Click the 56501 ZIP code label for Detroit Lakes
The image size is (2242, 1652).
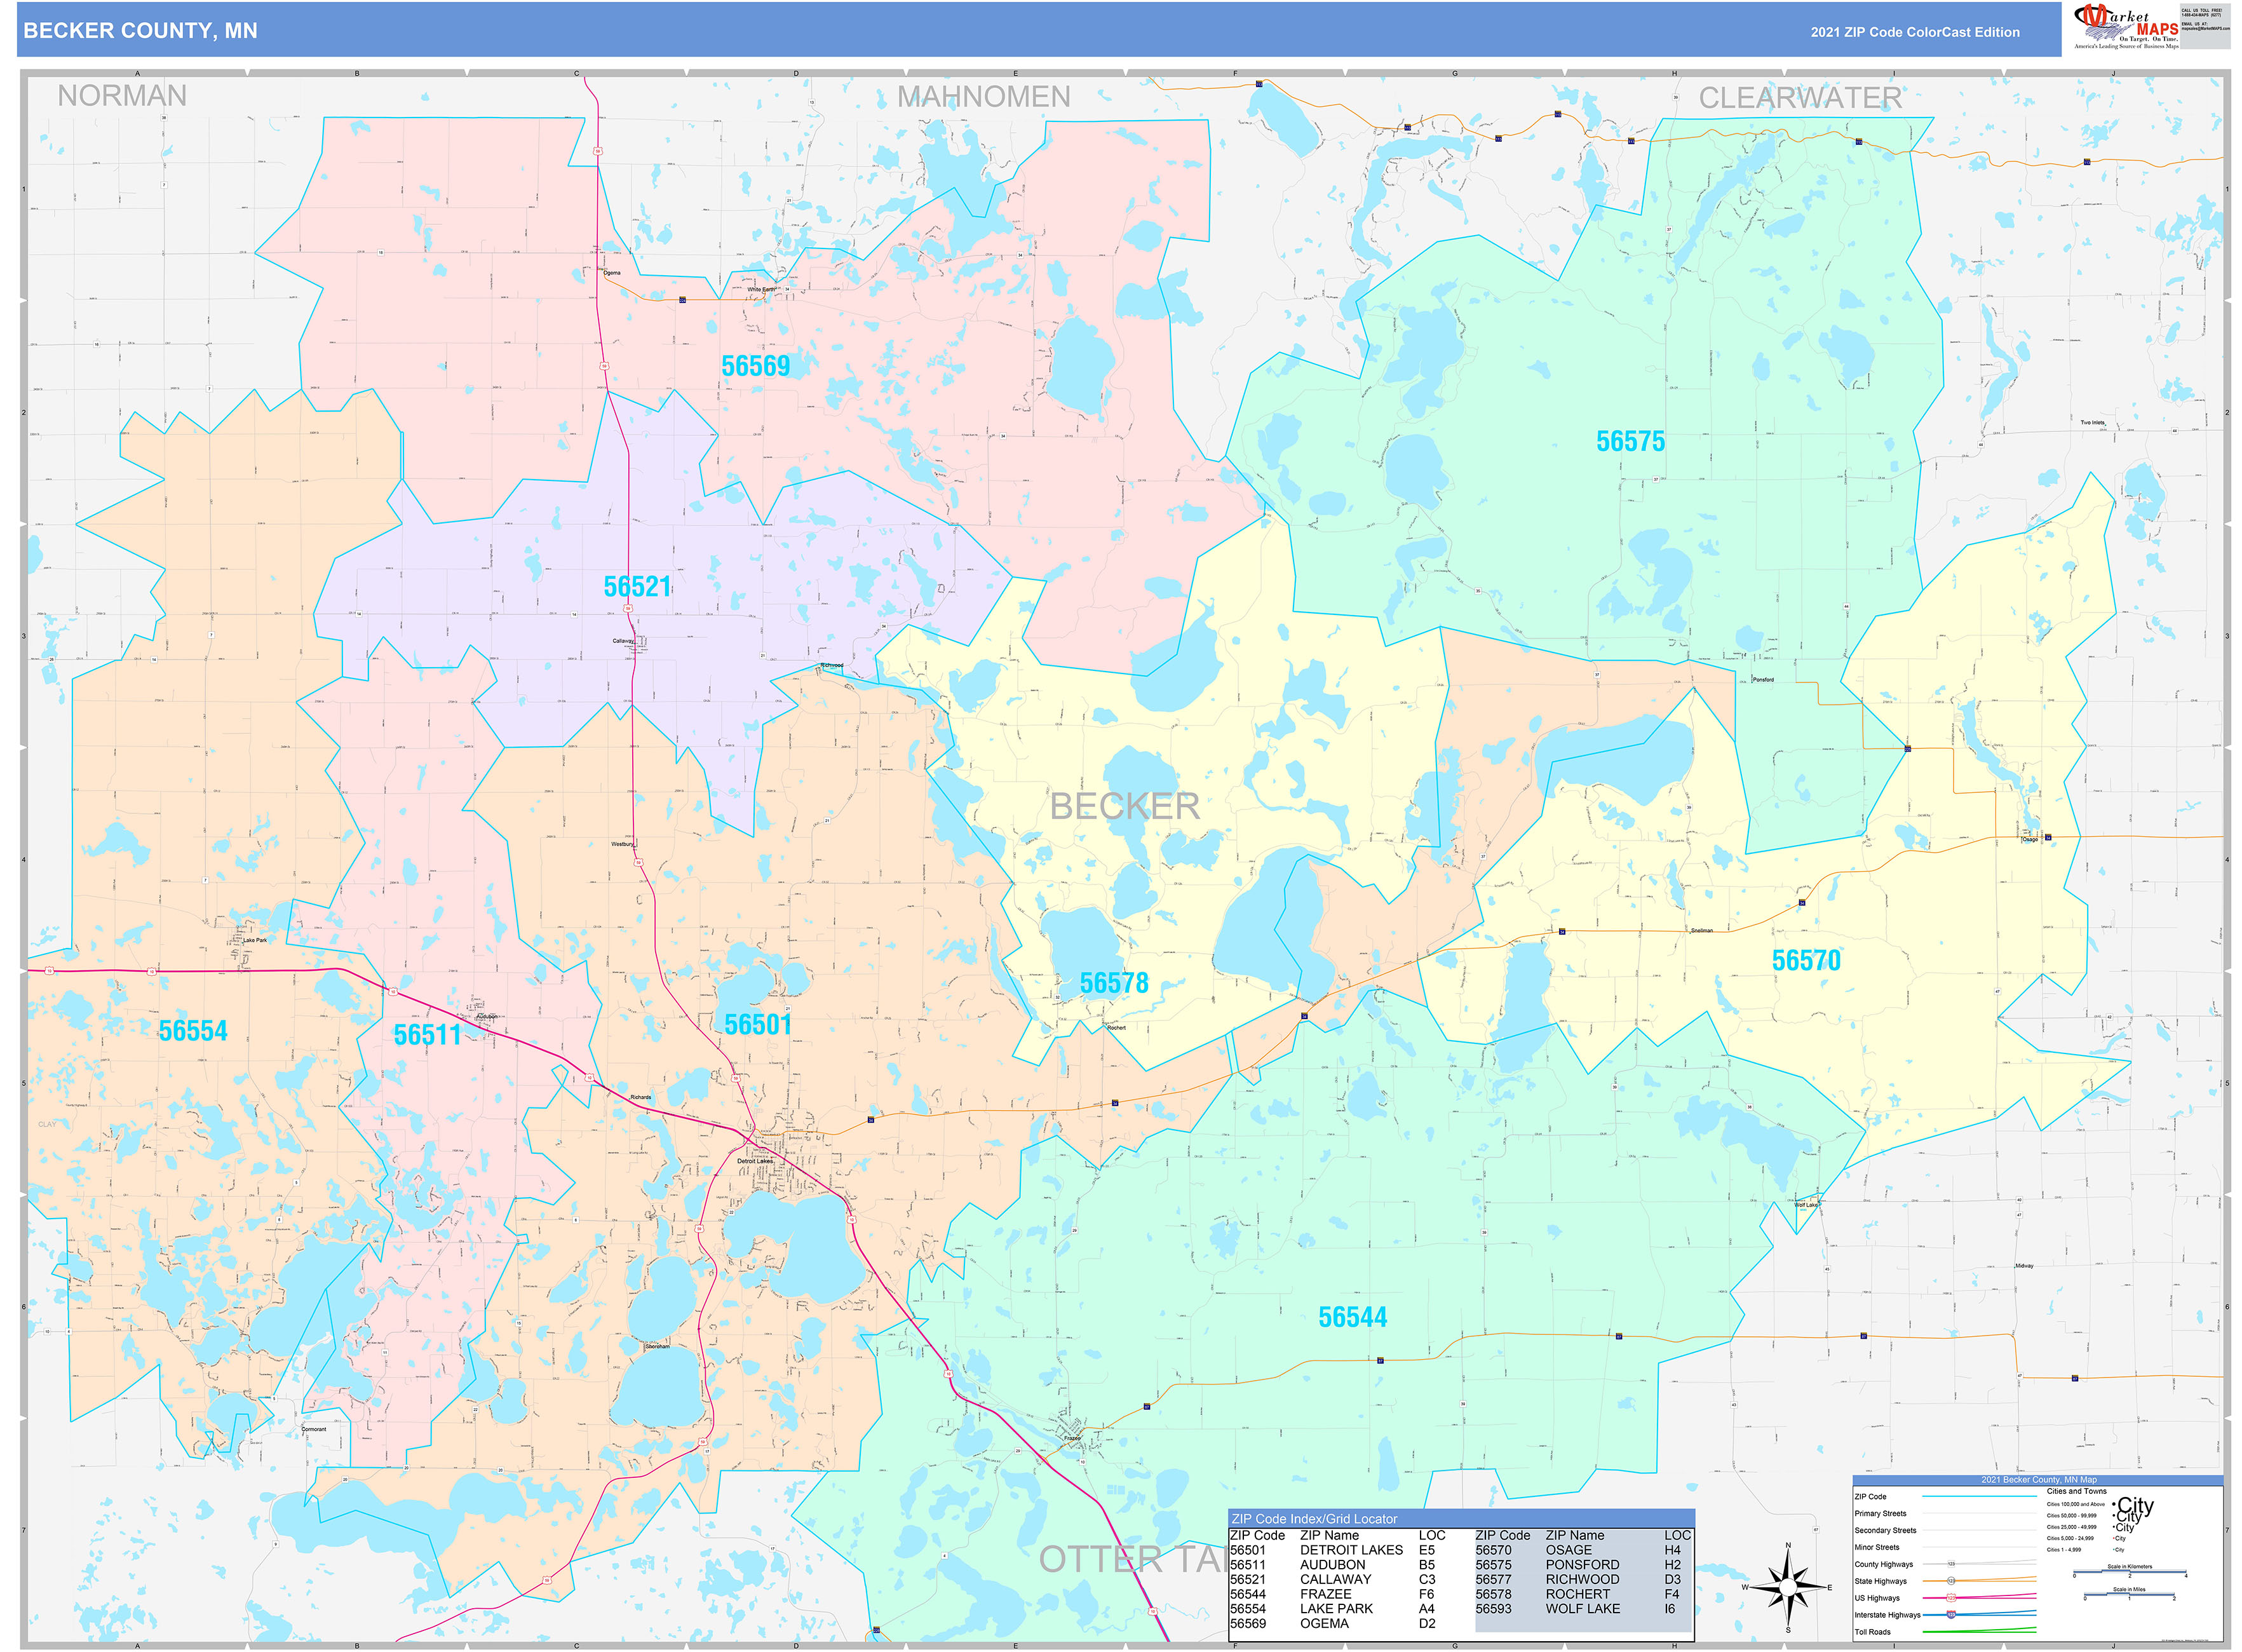[757, 1024]
